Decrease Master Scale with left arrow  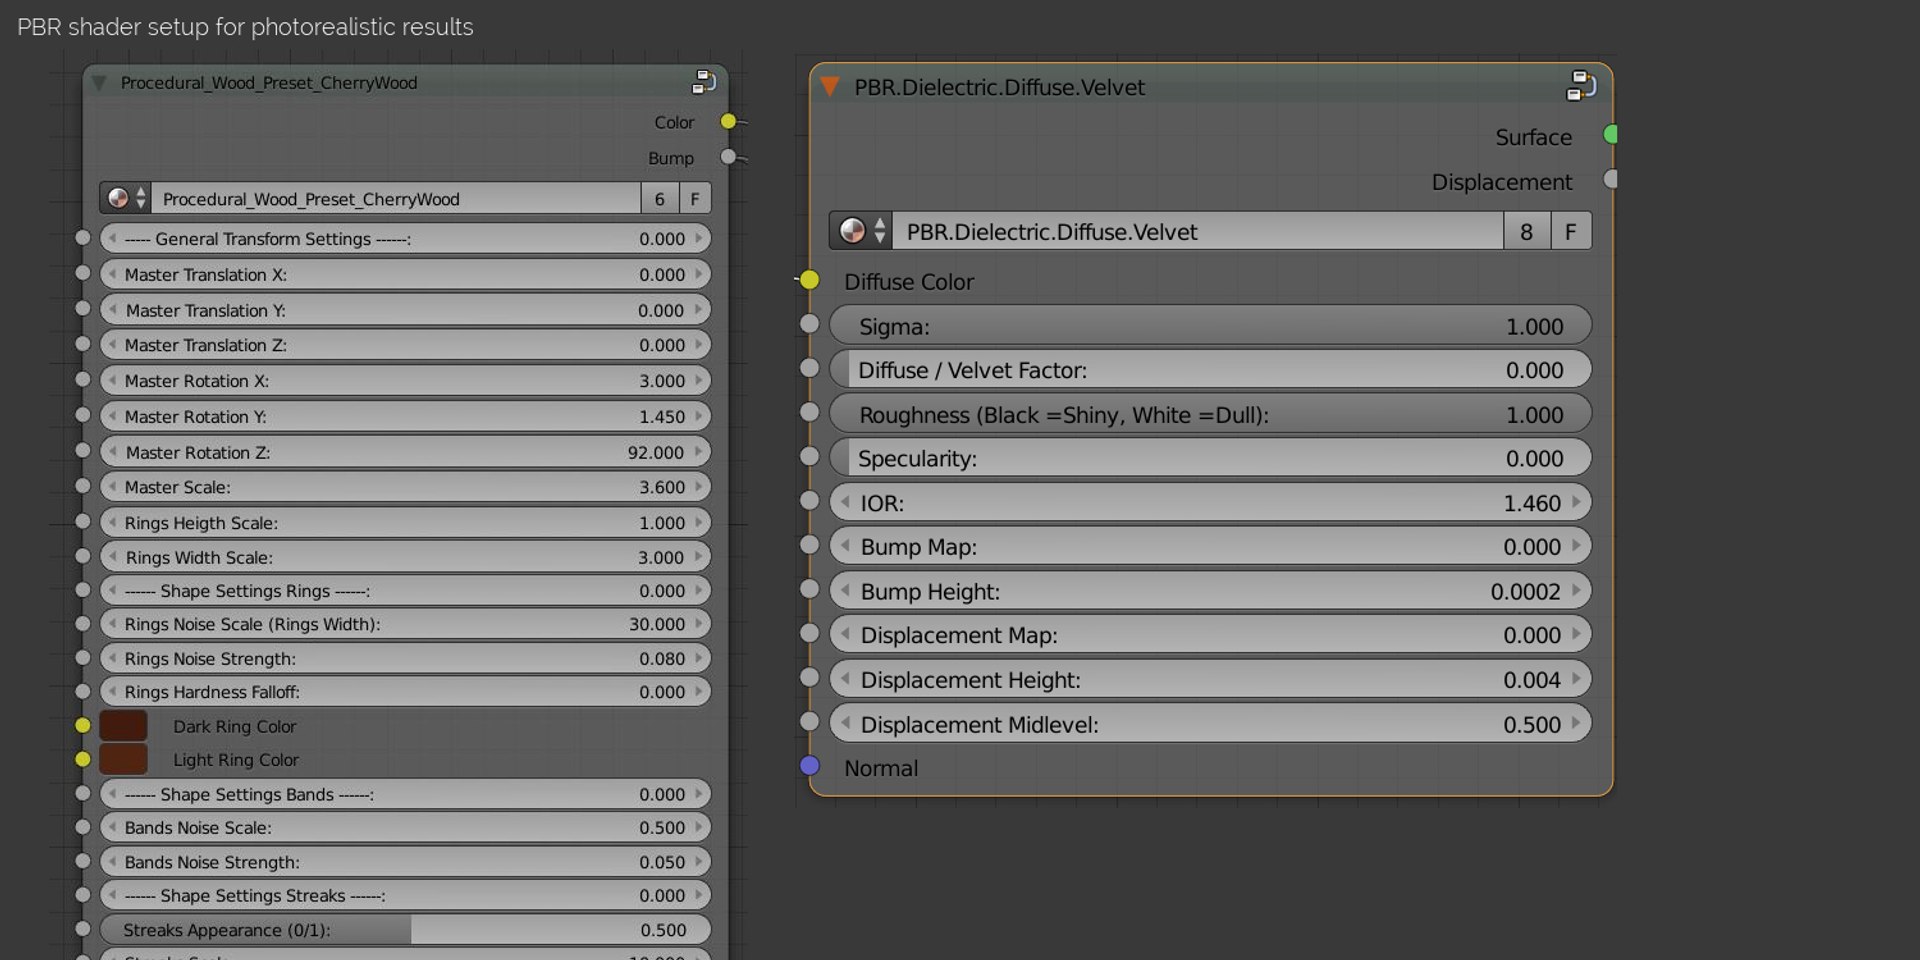coord(112,486)
